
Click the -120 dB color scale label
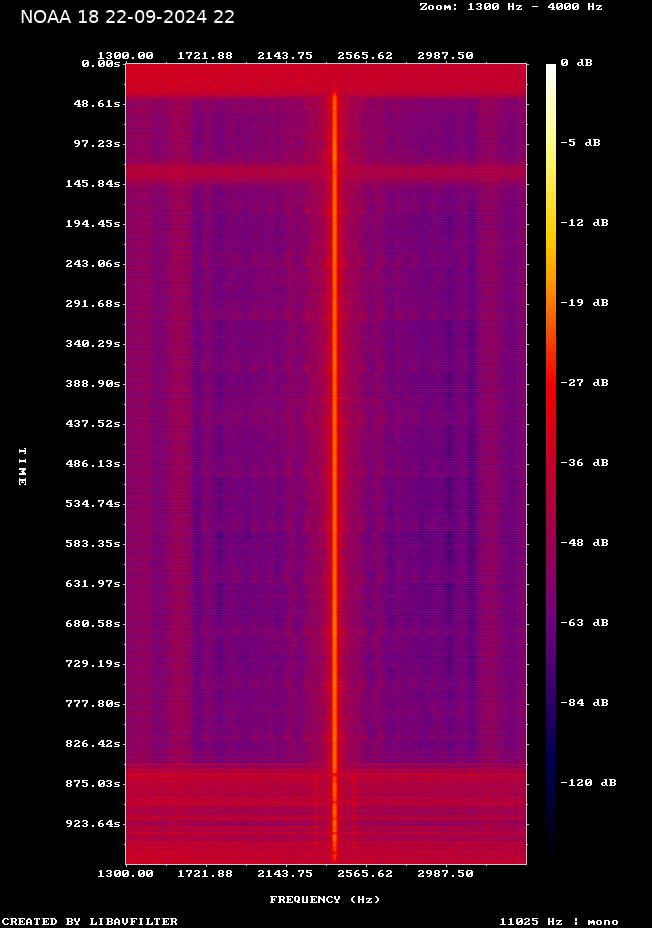pyautogui.click(x=588, y=783)
